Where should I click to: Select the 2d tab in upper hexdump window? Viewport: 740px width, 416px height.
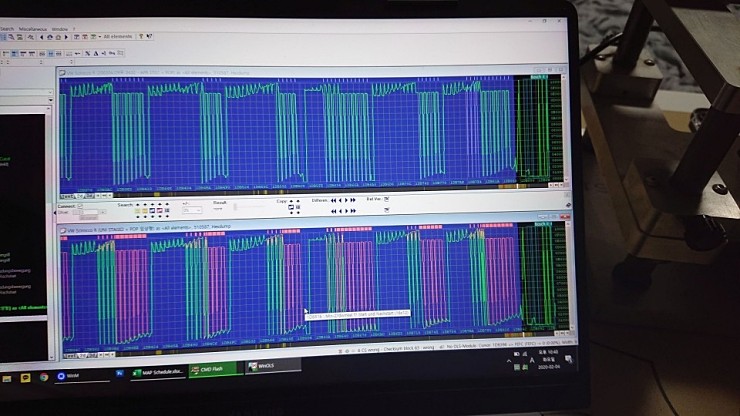pos(80,196)
